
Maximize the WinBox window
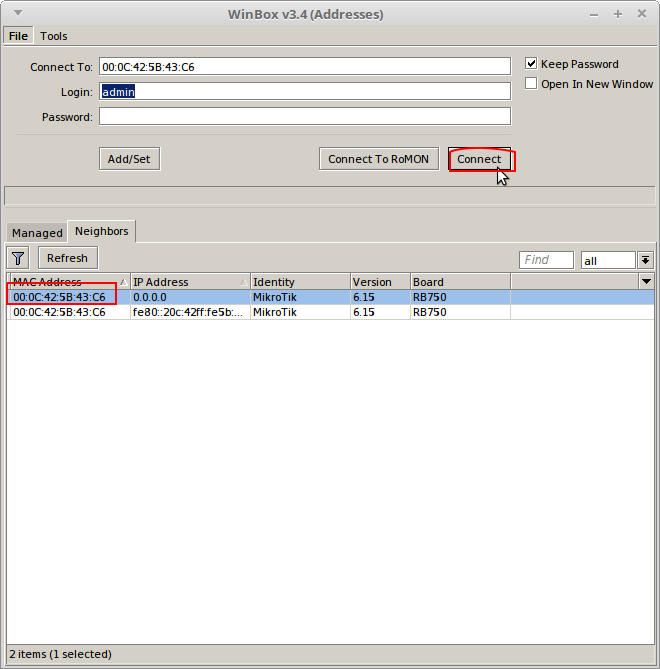[x=618, y=14]
